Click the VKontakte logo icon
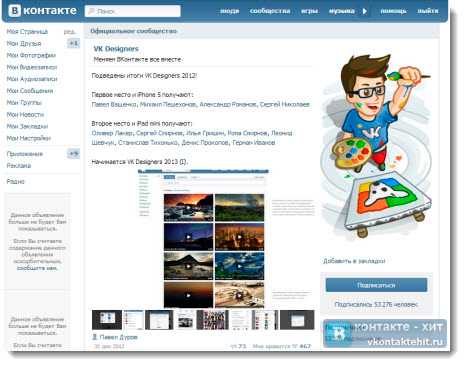Screen dimensions: 465x366 point(14,11)
